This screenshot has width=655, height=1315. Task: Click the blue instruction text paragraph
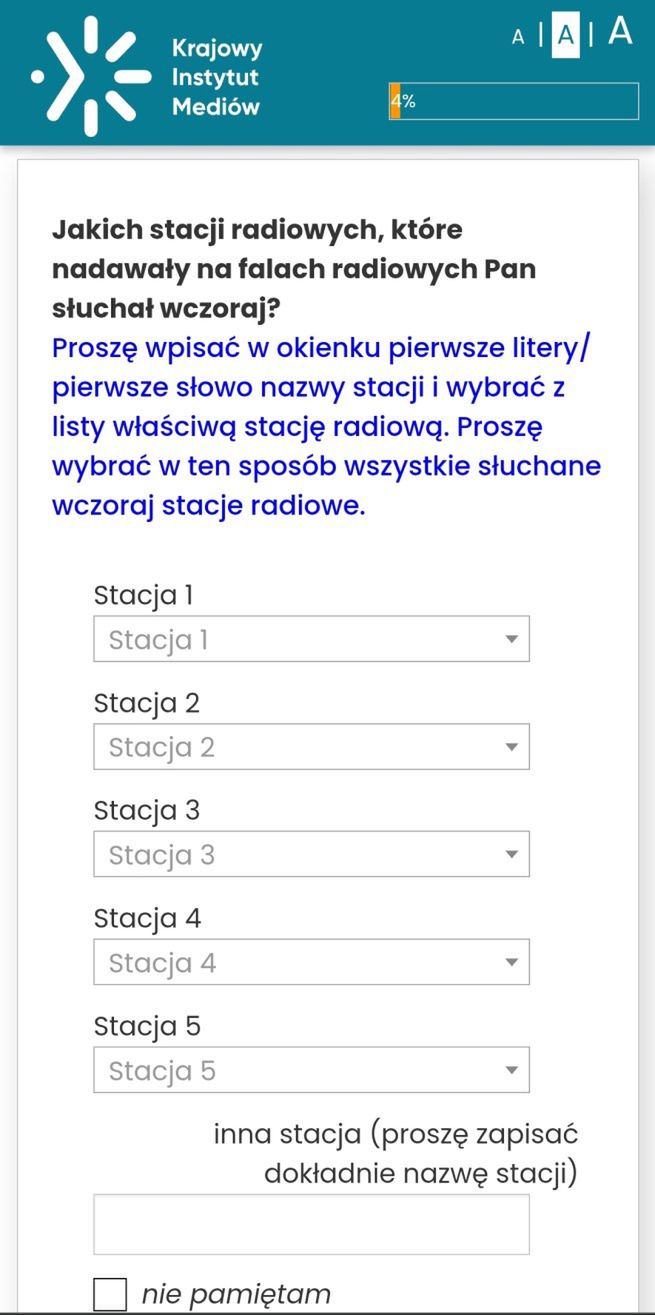tap(326, 425)
